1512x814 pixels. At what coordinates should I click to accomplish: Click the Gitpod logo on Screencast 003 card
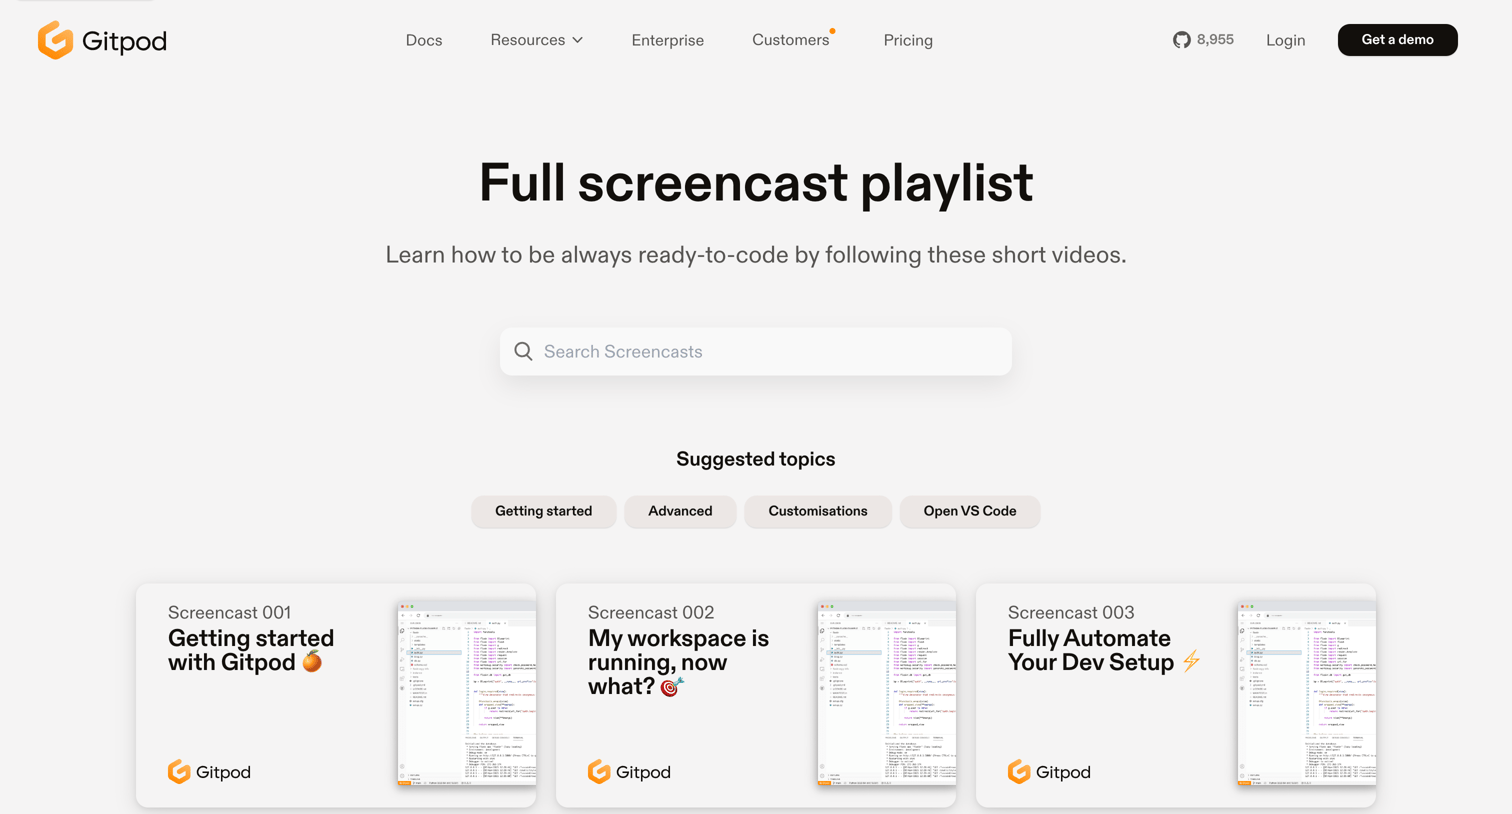tap(1049, 771)
